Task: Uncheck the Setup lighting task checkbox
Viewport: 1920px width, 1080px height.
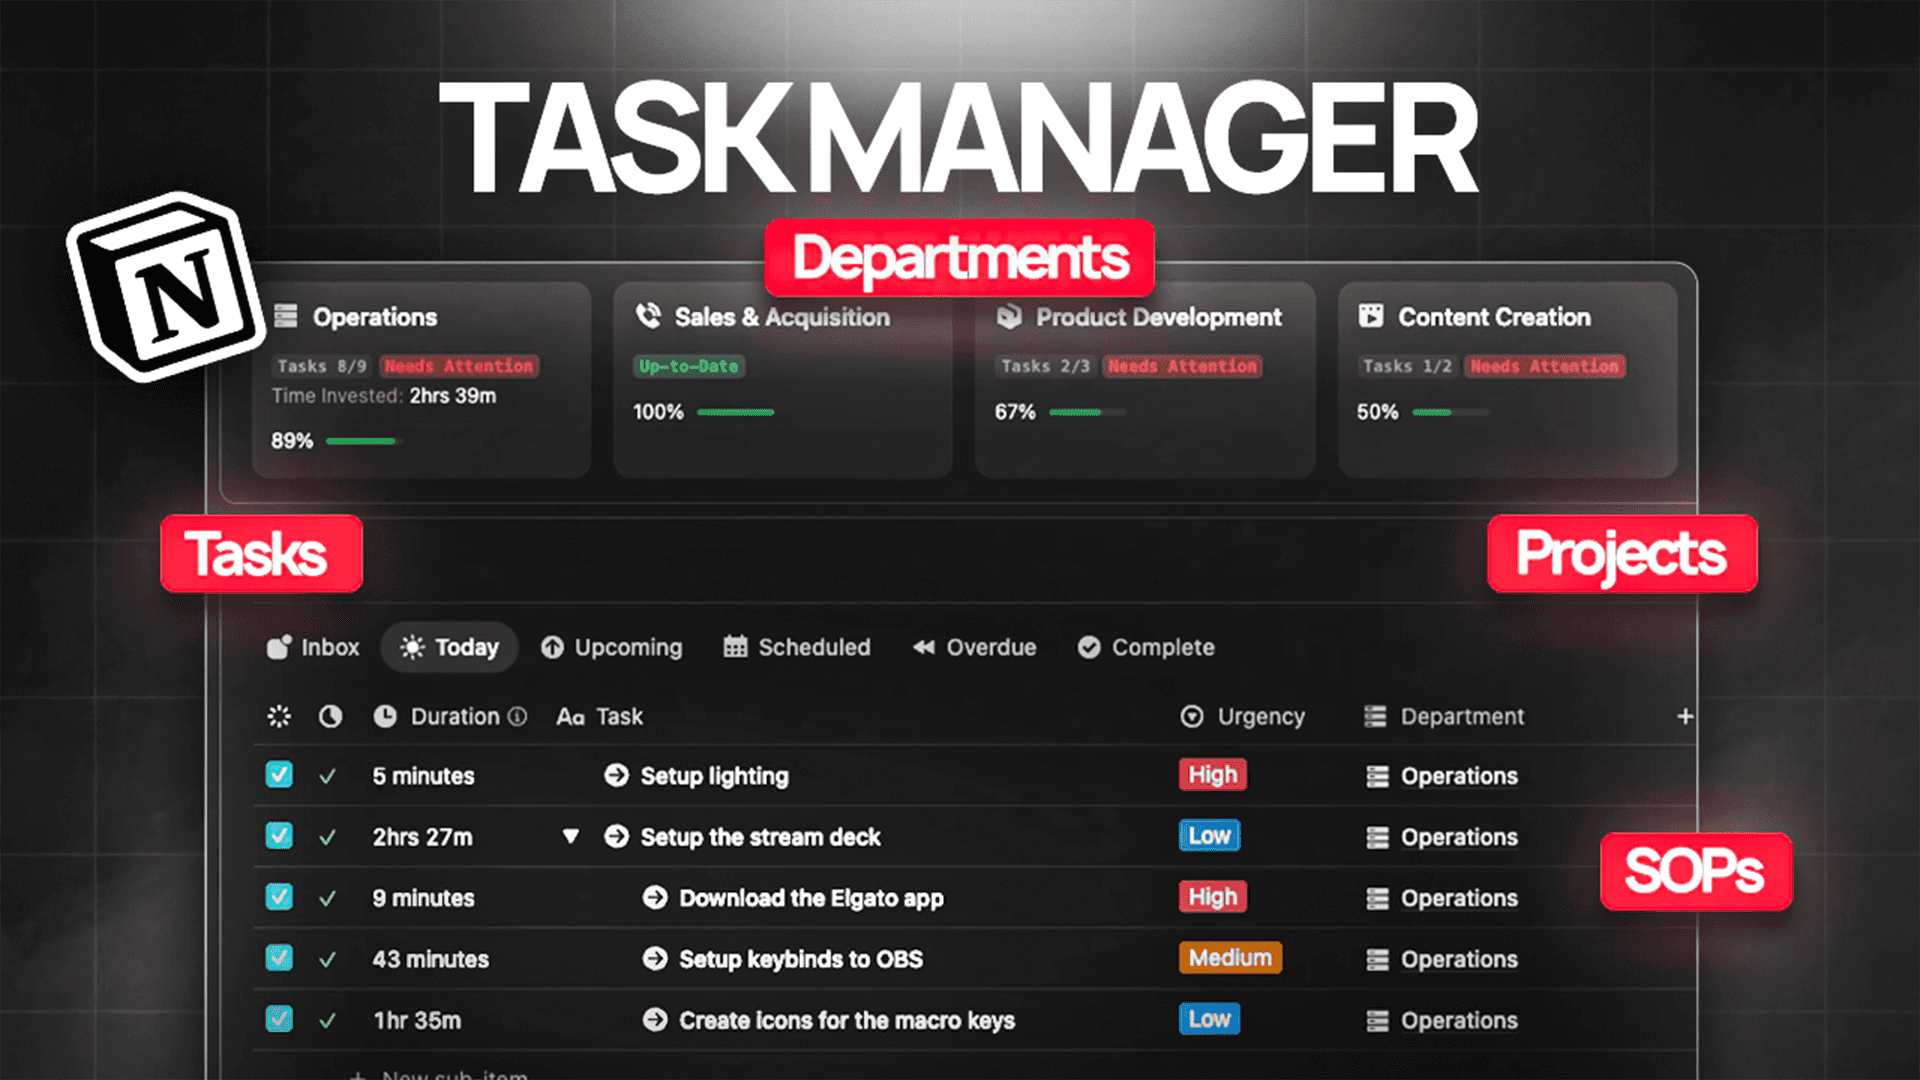Action: coord(279,775)
